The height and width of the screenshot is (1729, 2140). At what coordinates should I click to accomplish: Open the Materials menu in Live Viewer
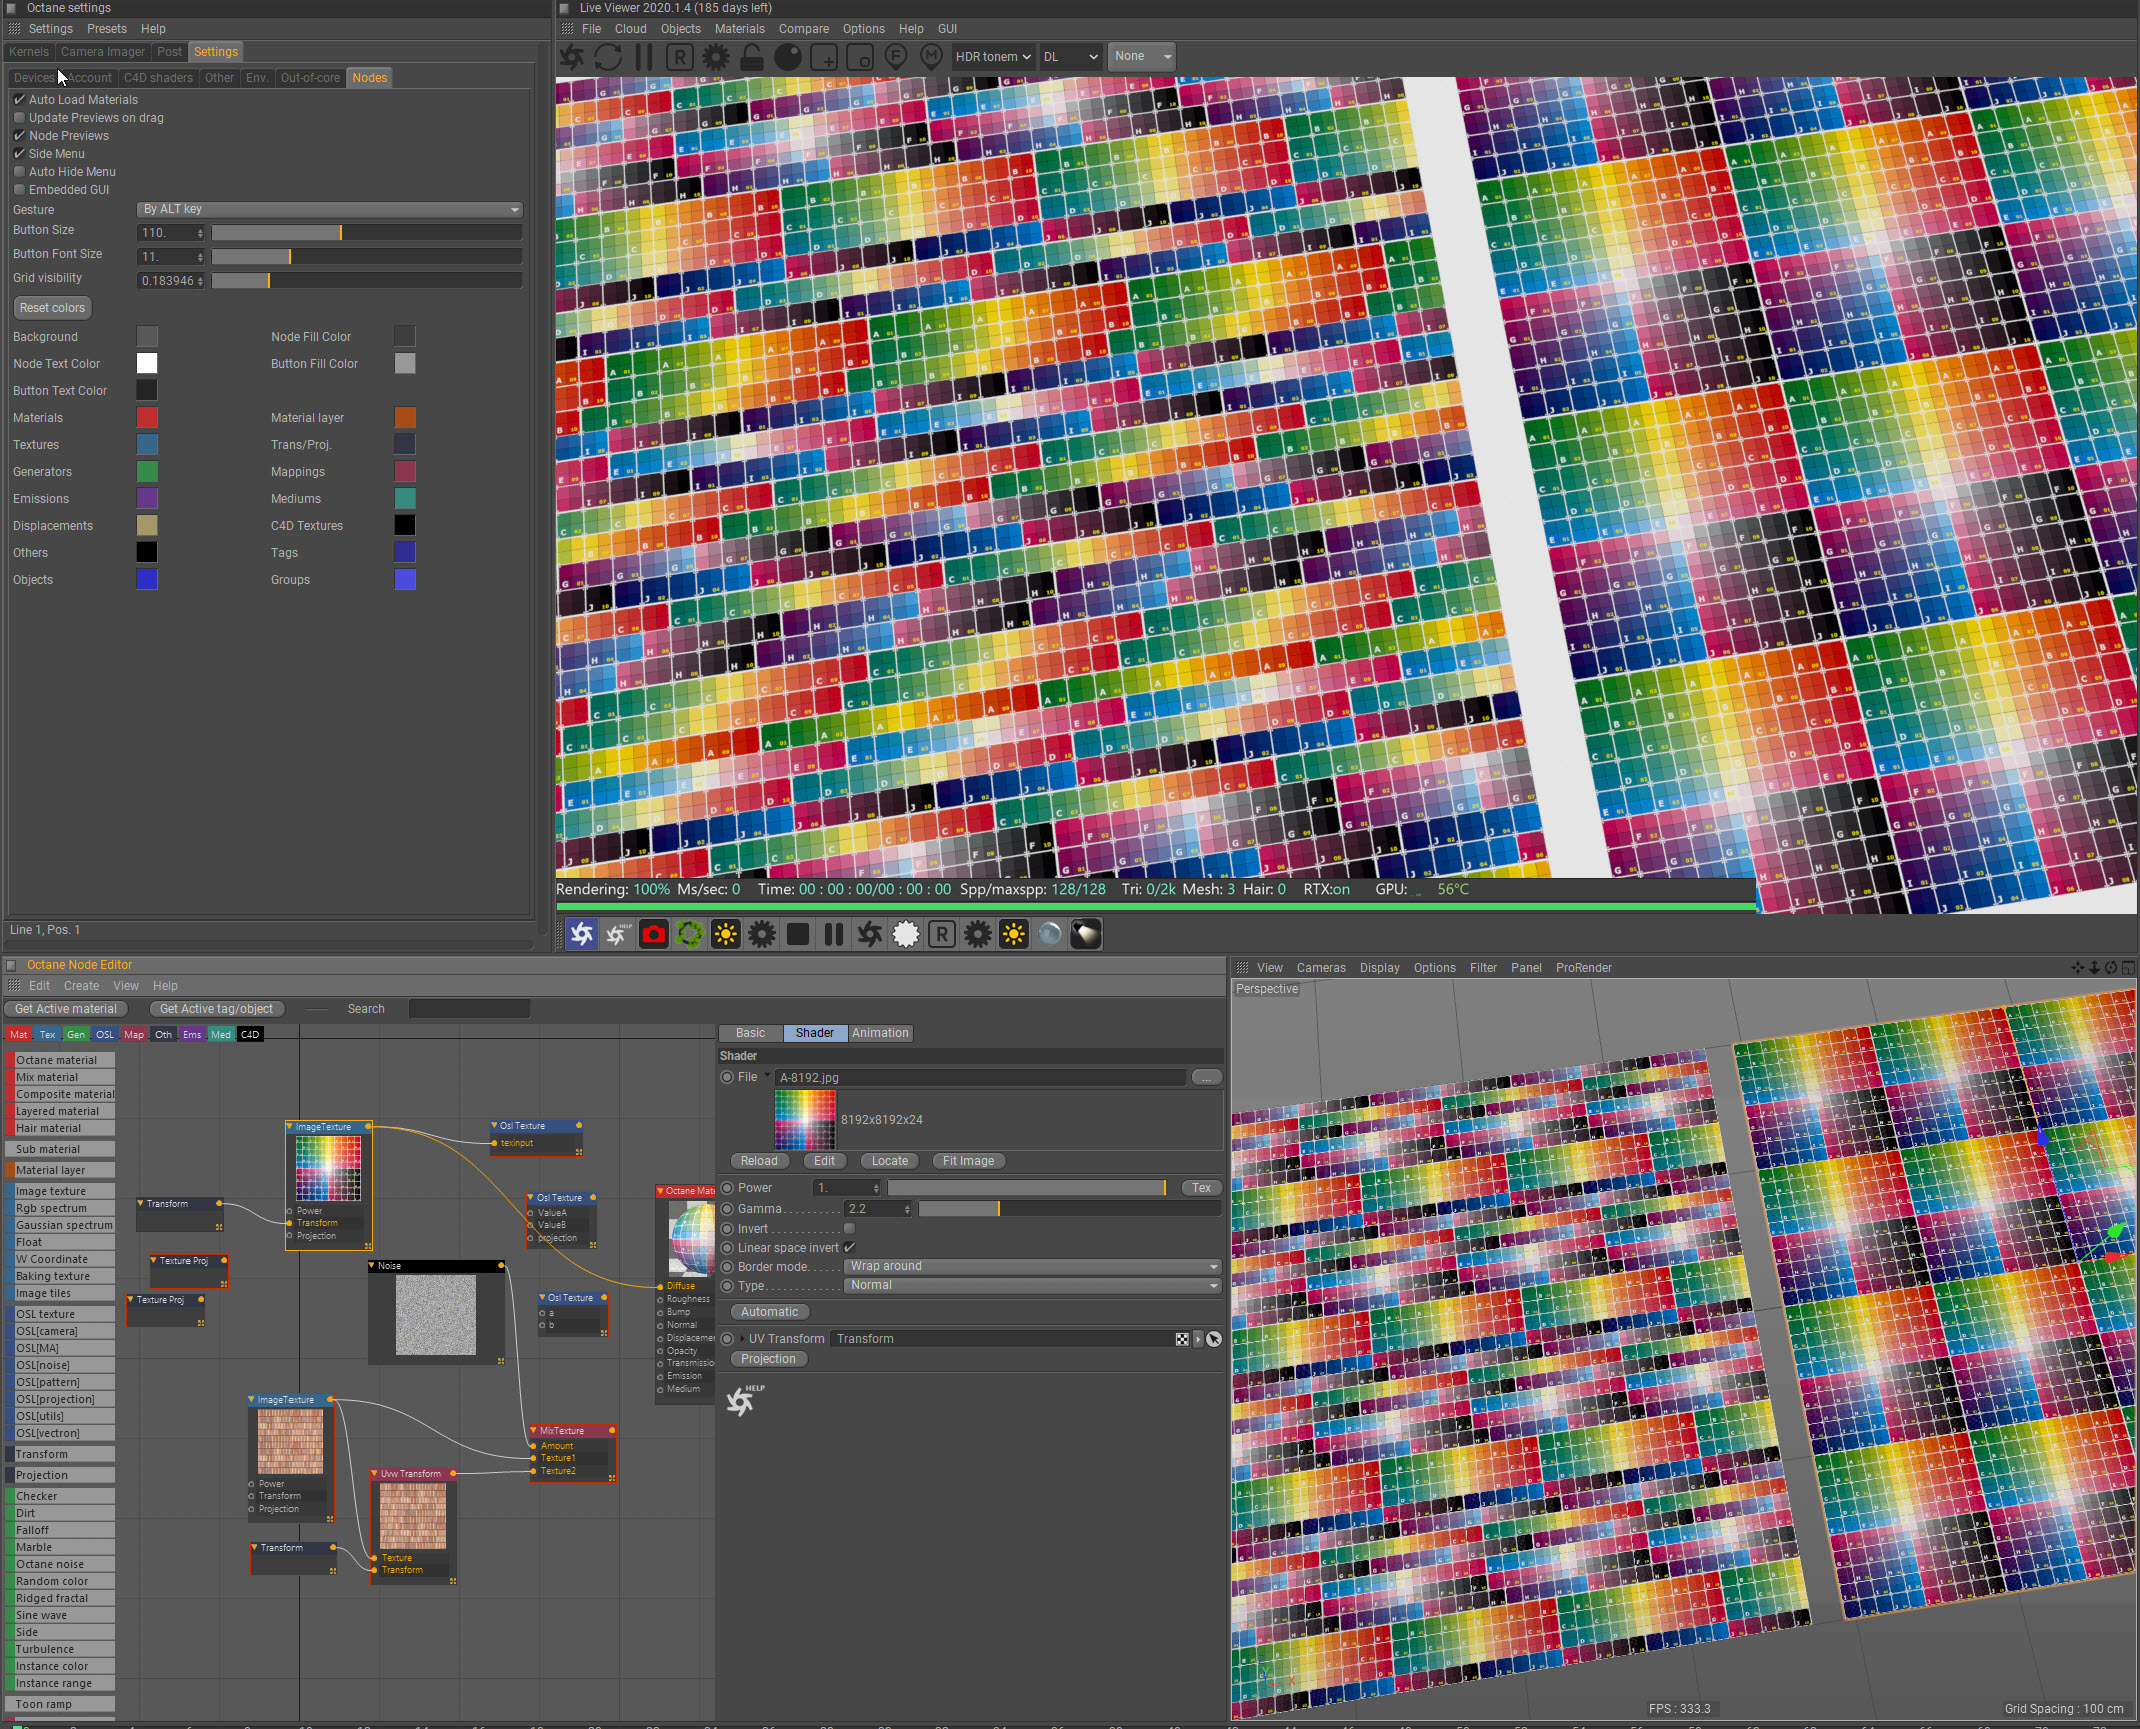(739, 29)
